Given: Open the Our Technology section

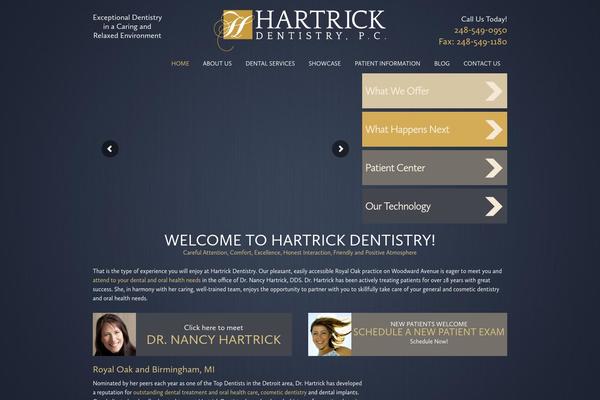Looking at the screenshot, I should coord(435,206).
